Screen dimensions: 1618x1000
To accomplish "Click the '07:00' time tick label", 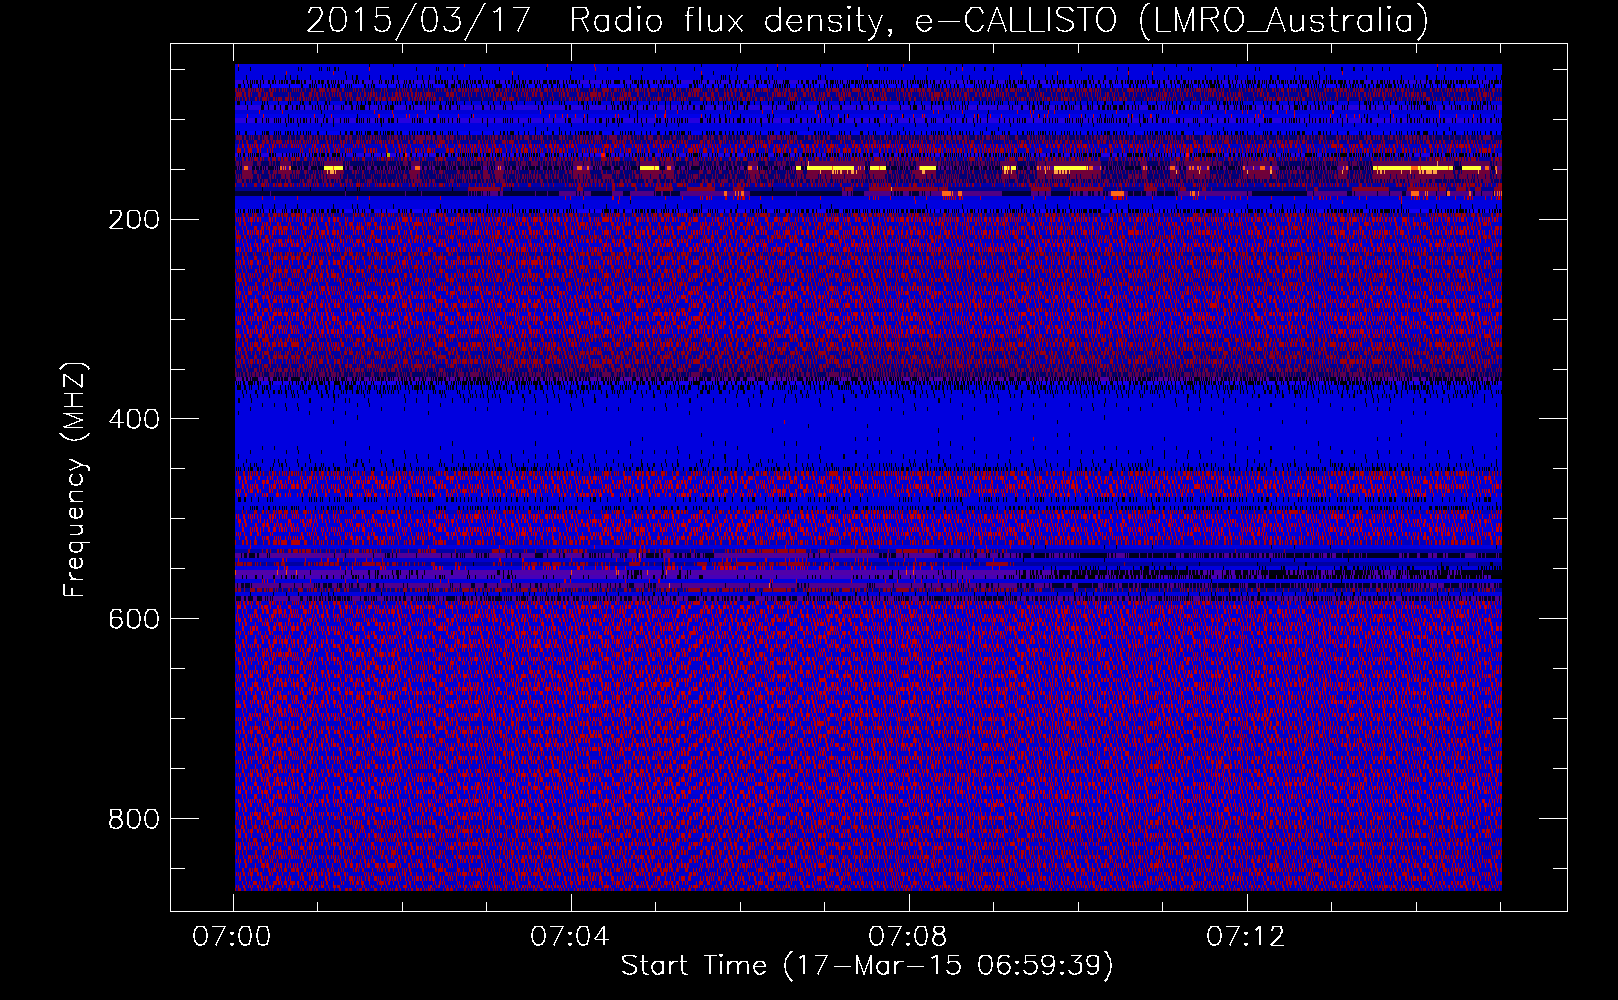I will pyautogui.click(x=234, y=937).
